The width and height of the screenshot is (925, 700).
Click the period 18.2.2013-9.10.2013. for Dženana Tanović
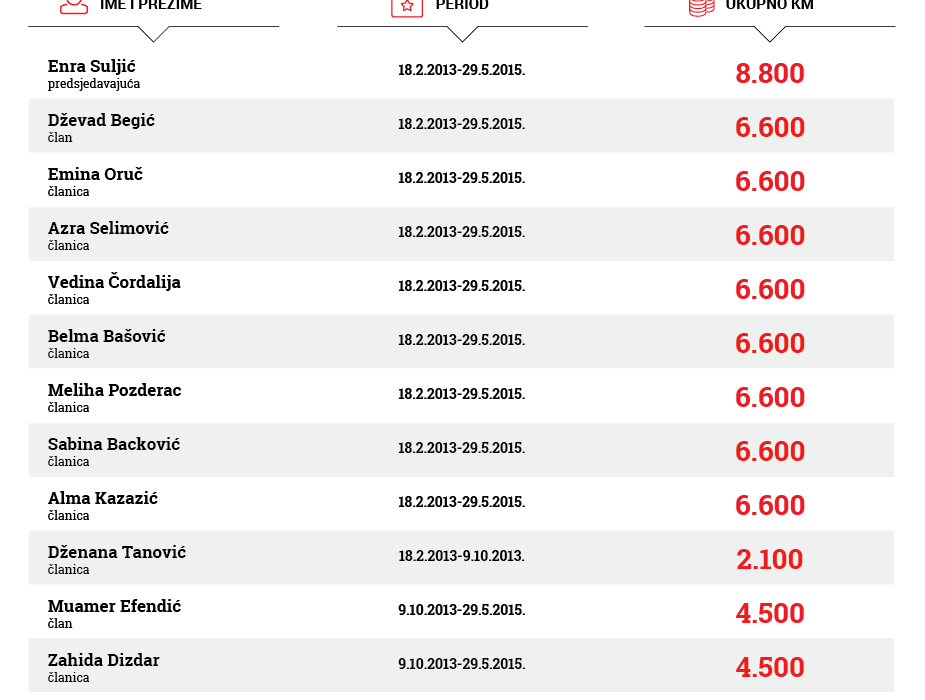point(461,556)
